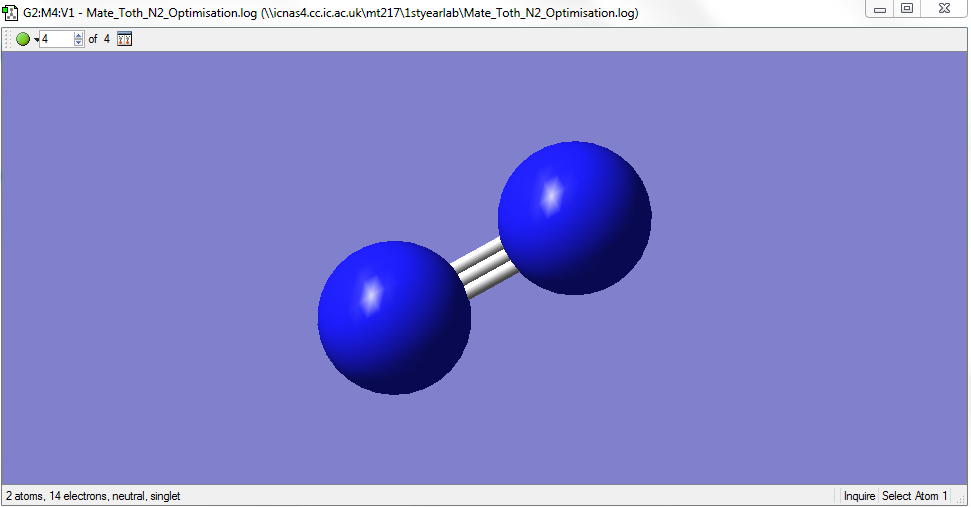This screenshot has height=507, width=971.
Task: Click status text '2 atoms, 14 electrons, neutral, singlet'
Action: [93, 496]
